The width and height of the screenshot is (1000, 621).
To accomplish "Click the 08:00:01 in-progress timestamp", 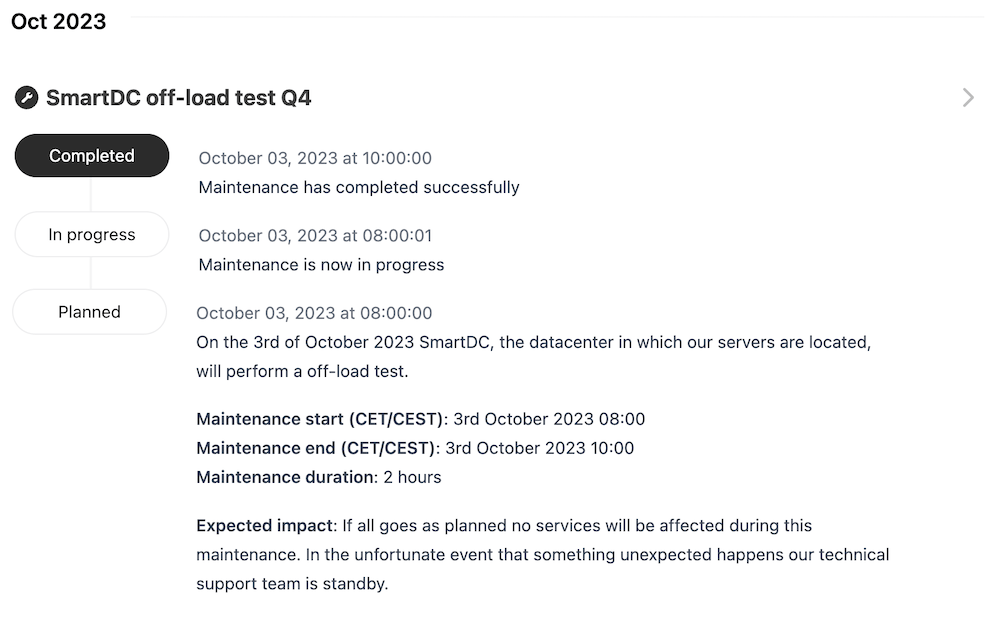I will 315,236.
